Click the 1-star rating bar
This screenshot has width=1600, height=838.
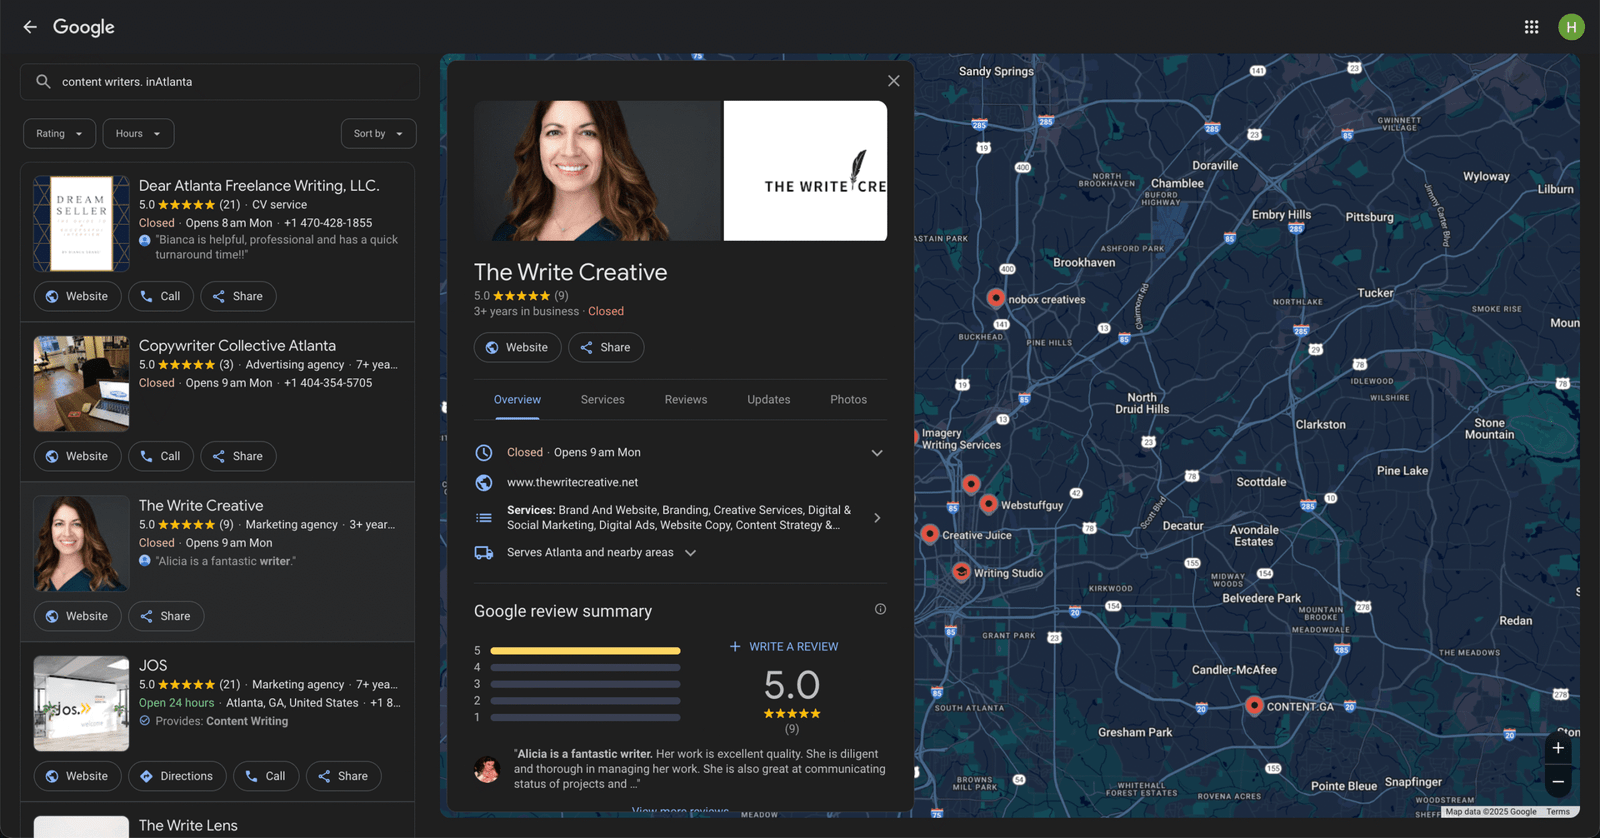585,718
